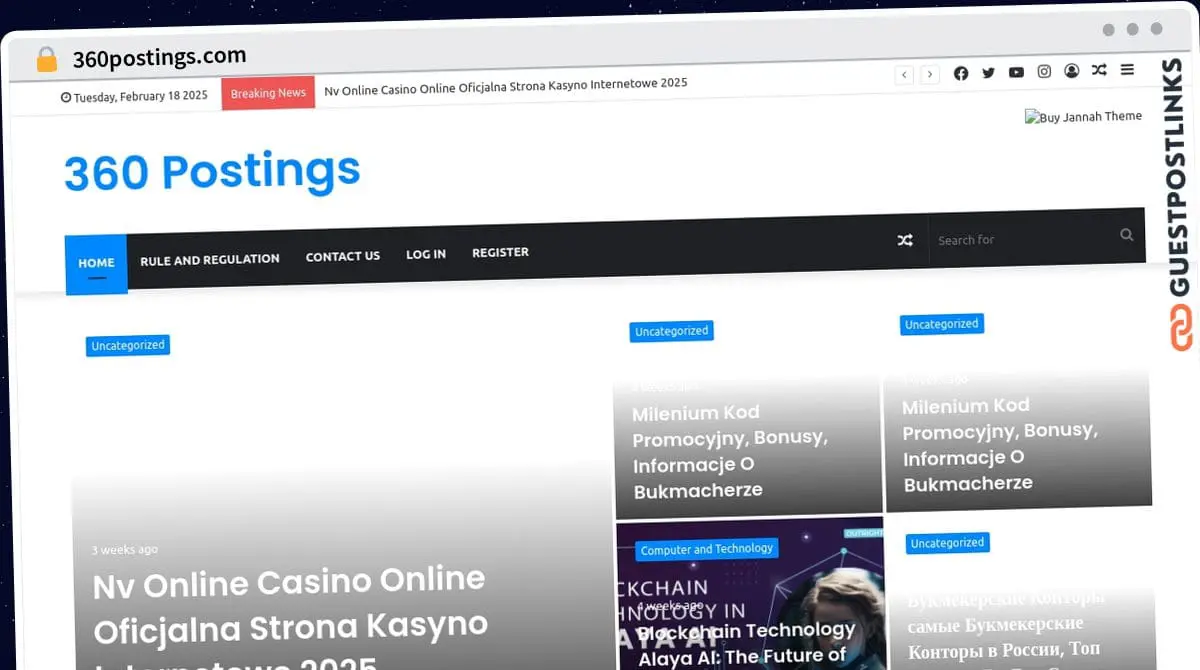Click the Twitter bird icon
The width and height of the screenshot is (1200, 670).
(x=988, y=73)
